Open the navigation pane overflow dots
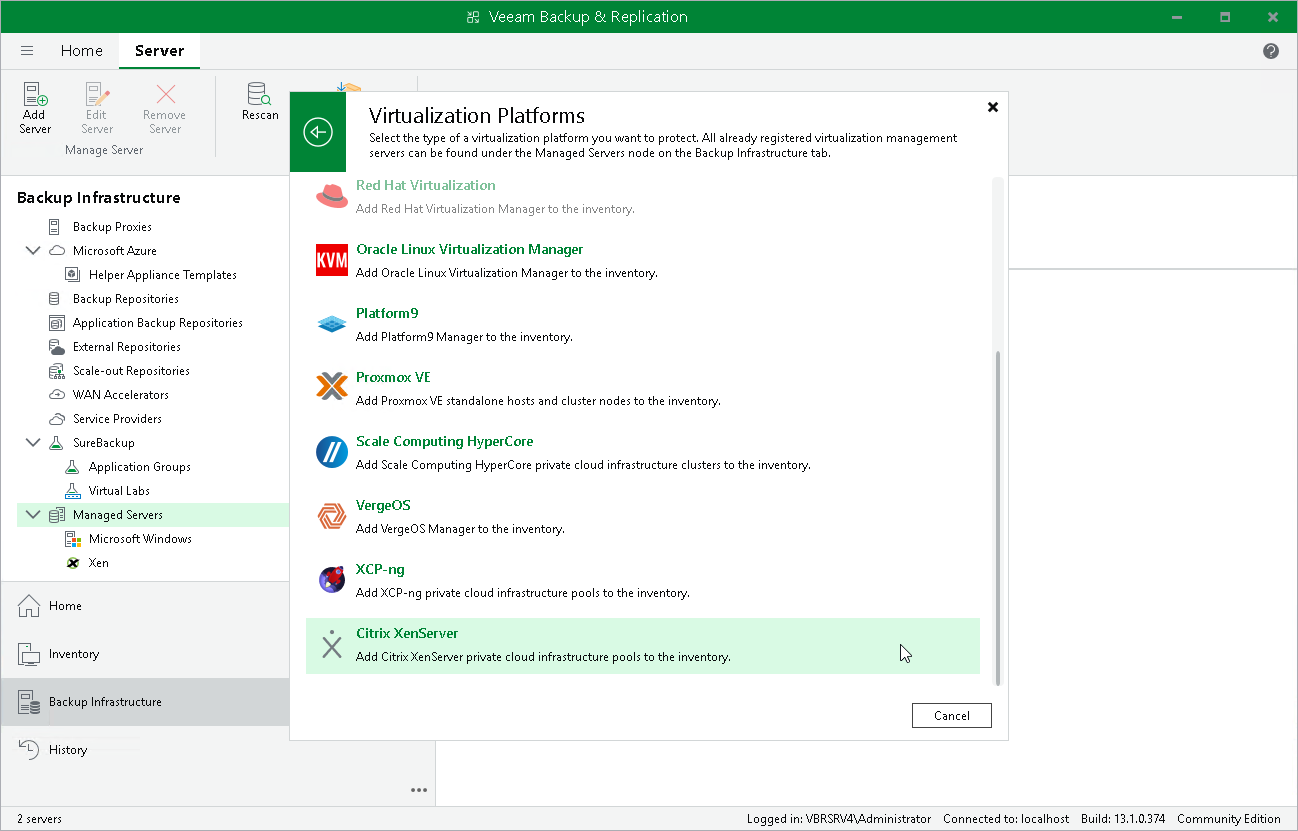This screenshot has height=831, width=1298. coord(419,790)
